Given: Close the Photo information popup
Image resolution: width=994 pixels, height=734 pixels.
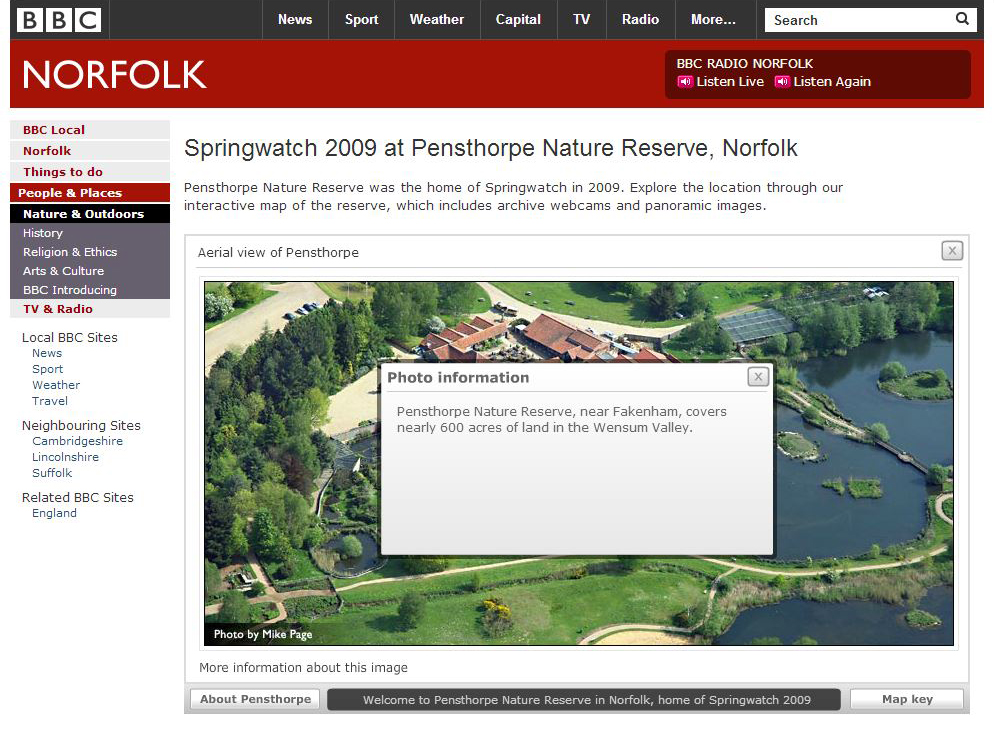Looking at the screenshot, I should (x=758, y=377).
